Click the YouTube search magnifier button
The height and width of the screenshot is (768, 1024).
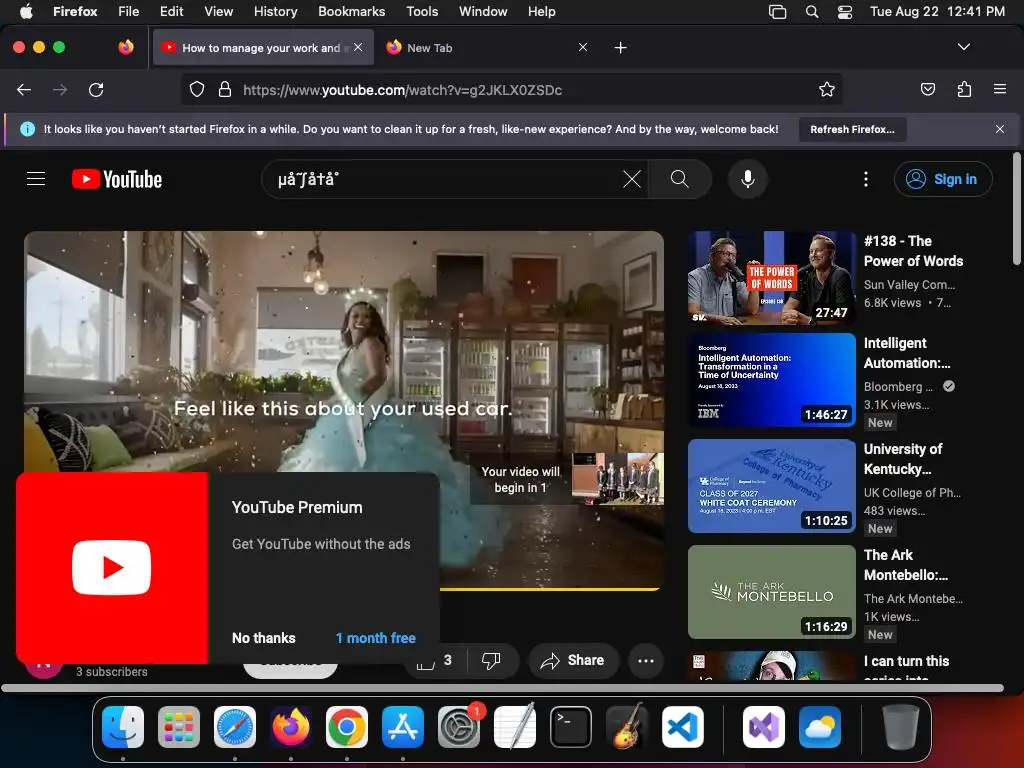click(679, 179)
